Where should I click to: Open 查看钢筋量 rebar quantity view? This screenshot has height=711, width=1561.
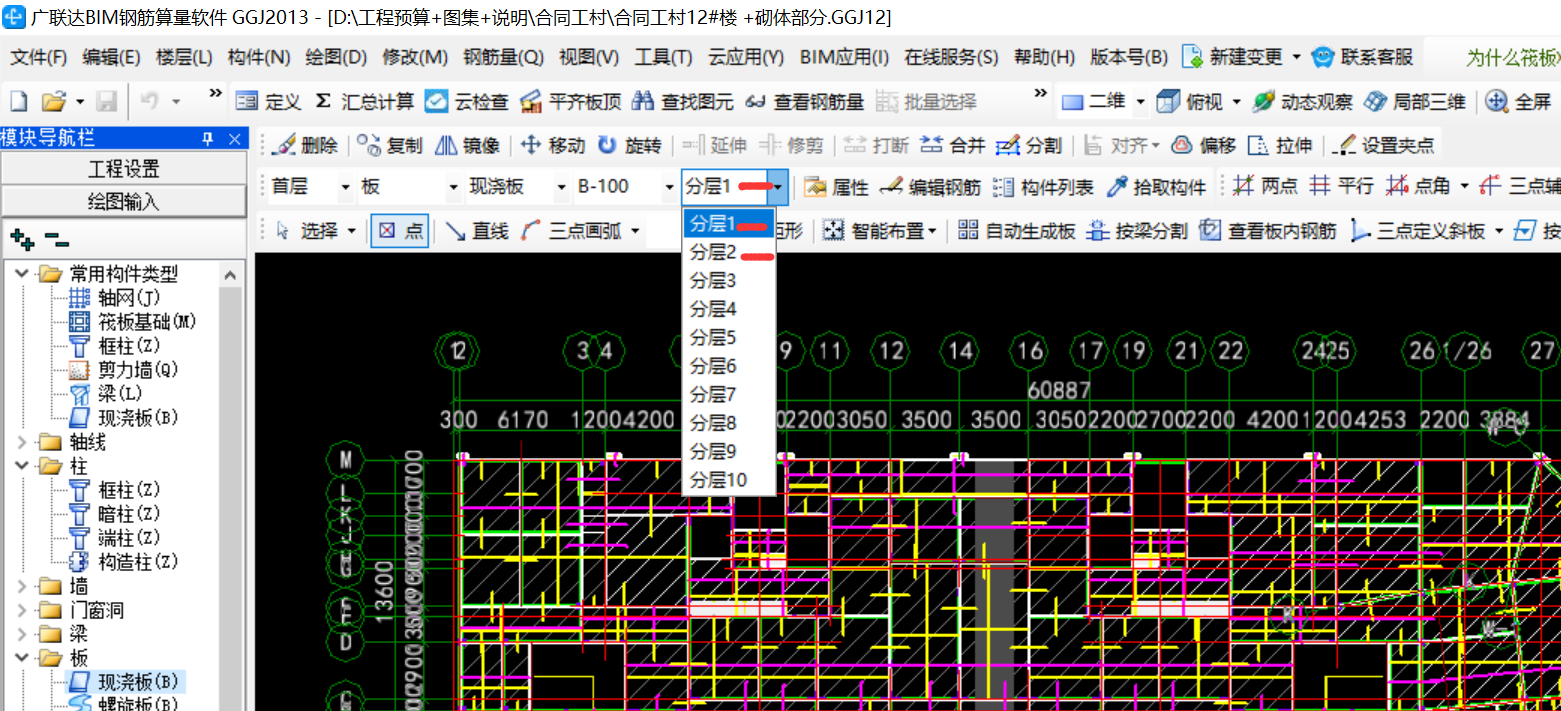[805, 101]
